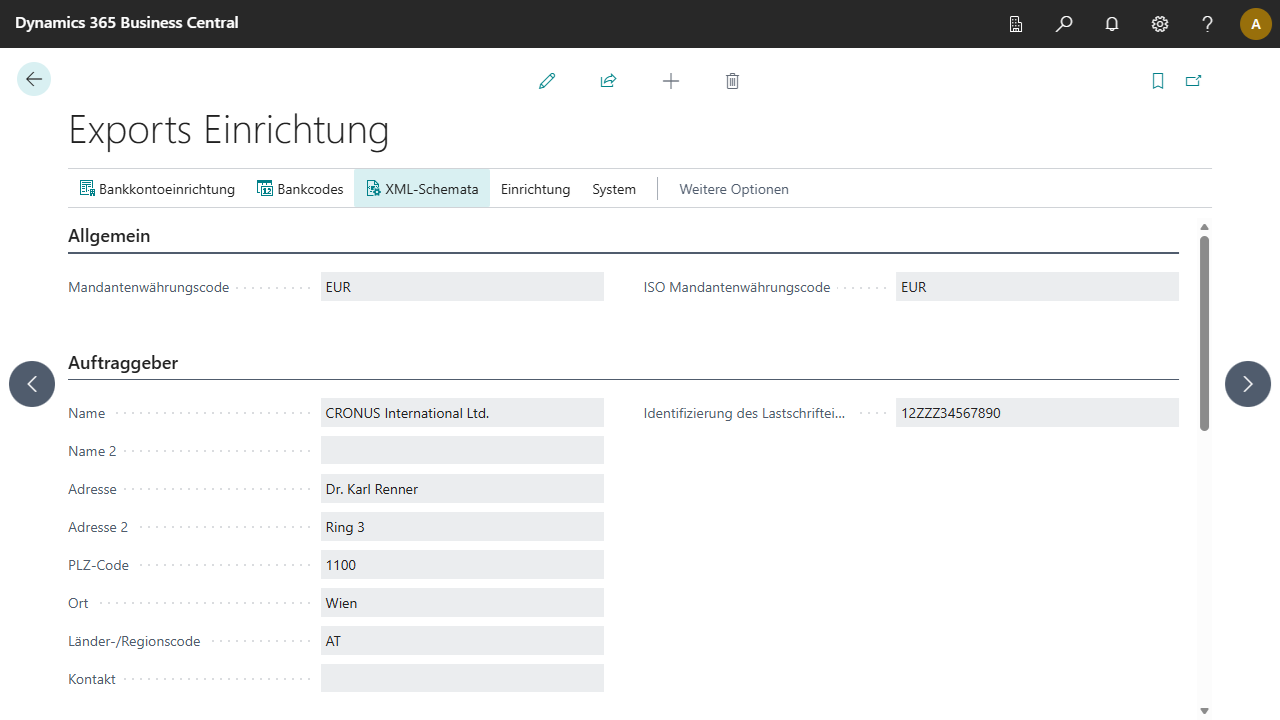Image resolution: width=1280 pixels, height=720 pixels.
Task: Click the Adresse field Dr. Karl Renner
Action: 462,489
